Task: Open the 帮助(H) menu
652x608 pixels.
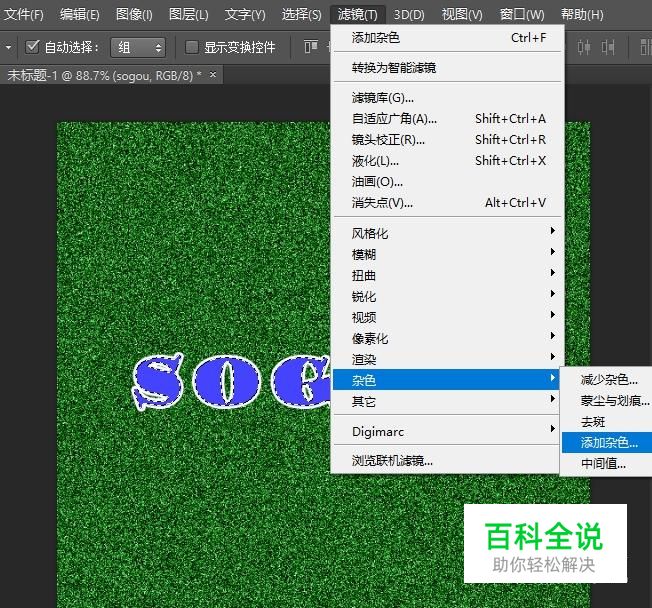Action: (582, 15)
